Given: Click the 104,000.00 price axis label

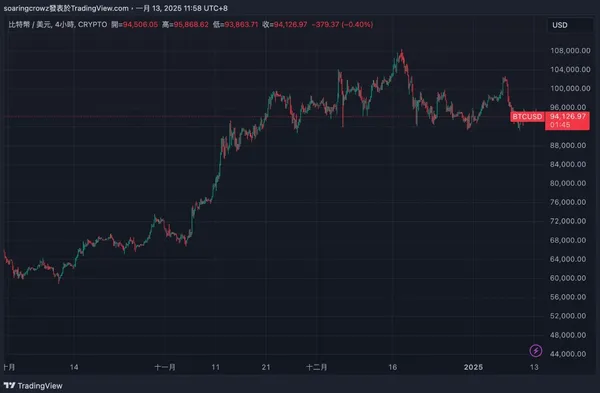Looking at the screenshot, I should [570, 69].
